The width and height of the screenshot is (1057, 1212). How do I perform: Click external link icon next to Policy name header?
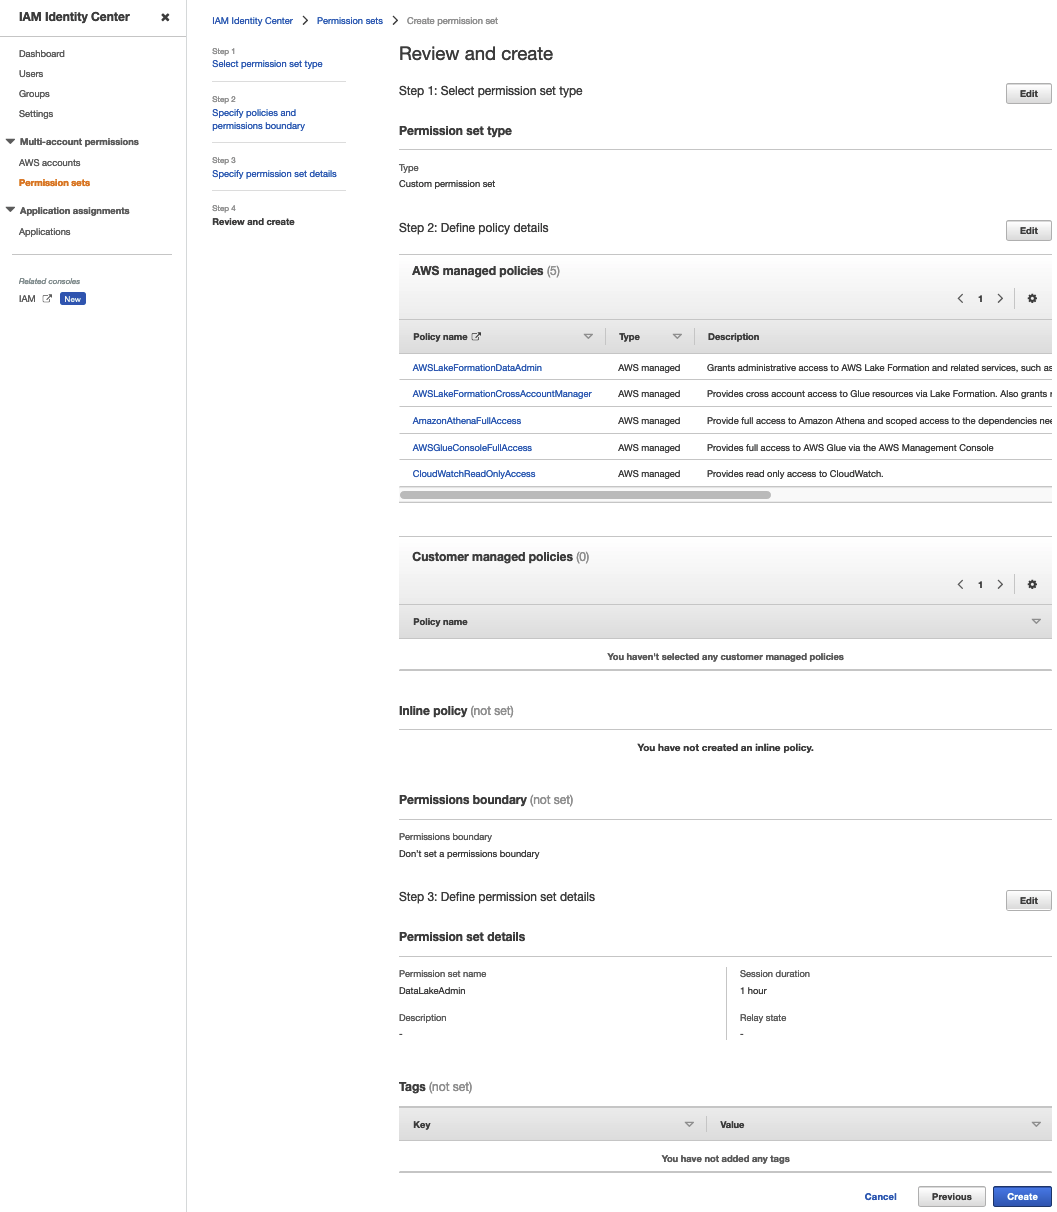pyautogui.click(x=476, y=337)
